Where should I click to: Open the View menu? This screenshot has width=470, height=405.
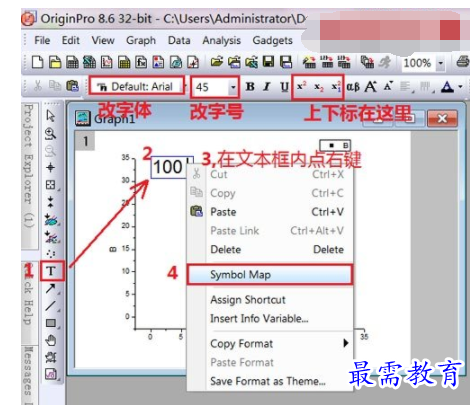pyautogui.click(x=103, y=40)
